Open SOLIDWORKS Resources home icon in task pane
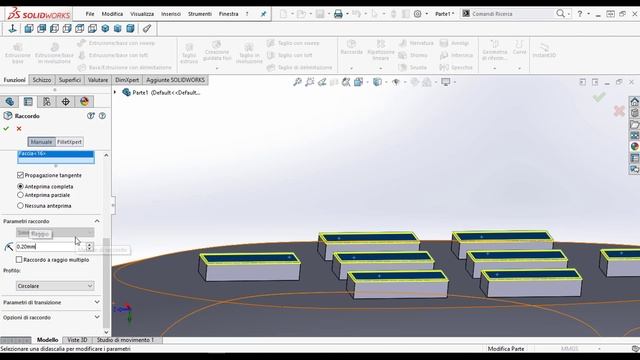This screenshot has width=640, height=360. point(634,101)
